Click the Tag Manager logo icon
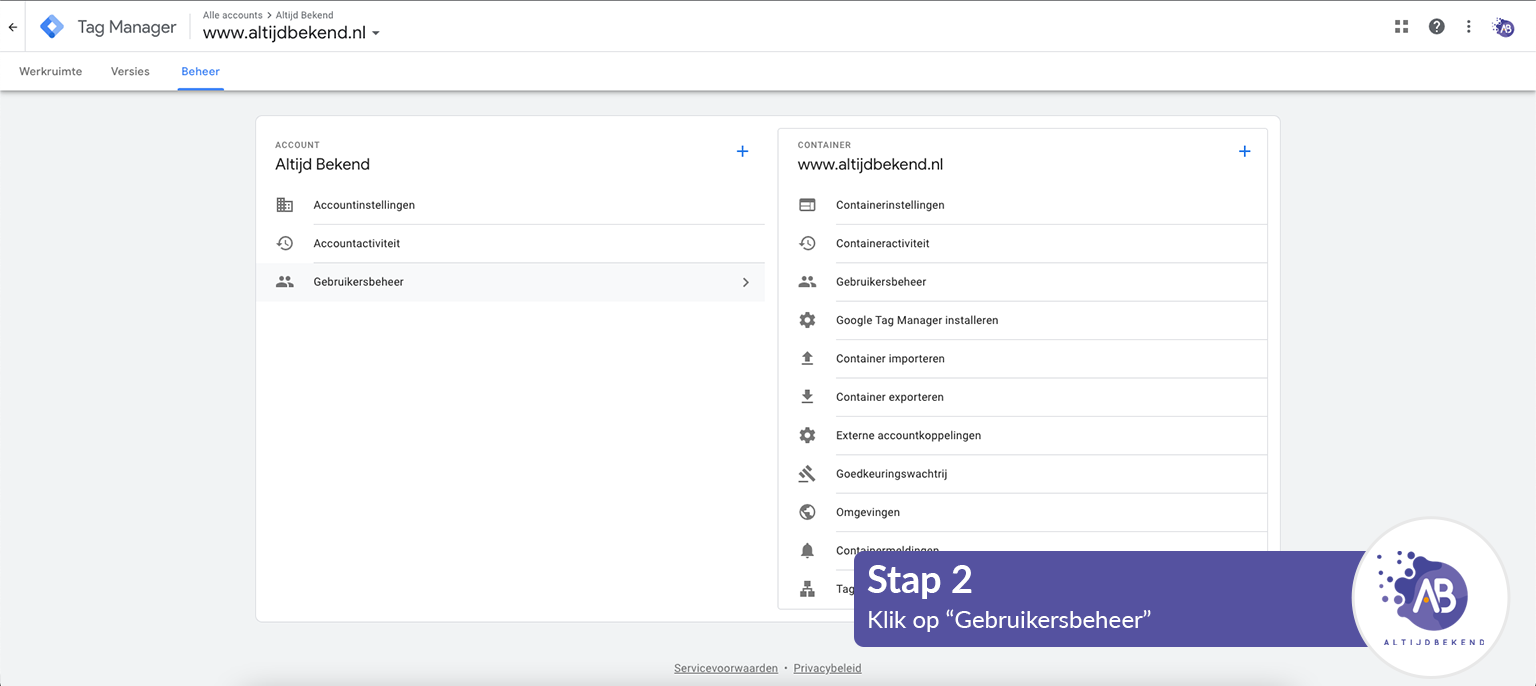1536x686 pixels. point(52,27)
